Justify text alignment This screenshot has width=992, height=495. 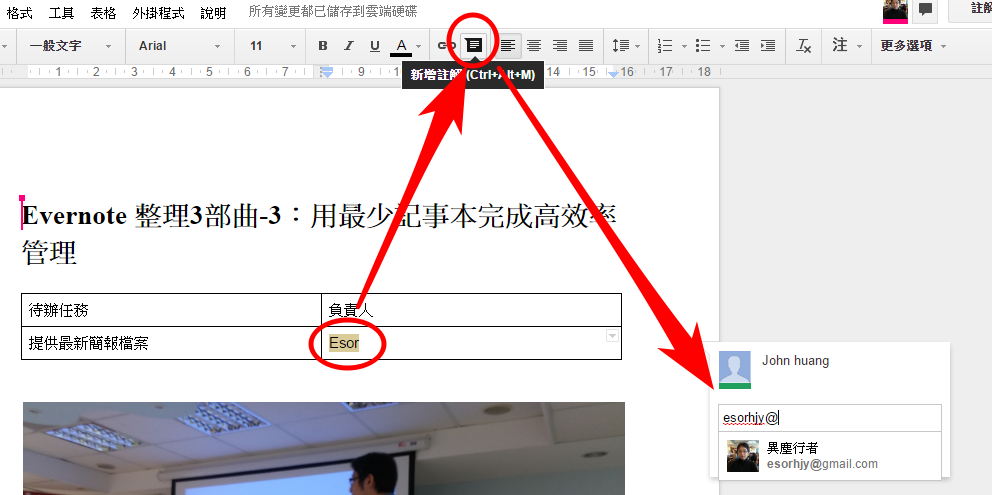click(x=586, y=46)
